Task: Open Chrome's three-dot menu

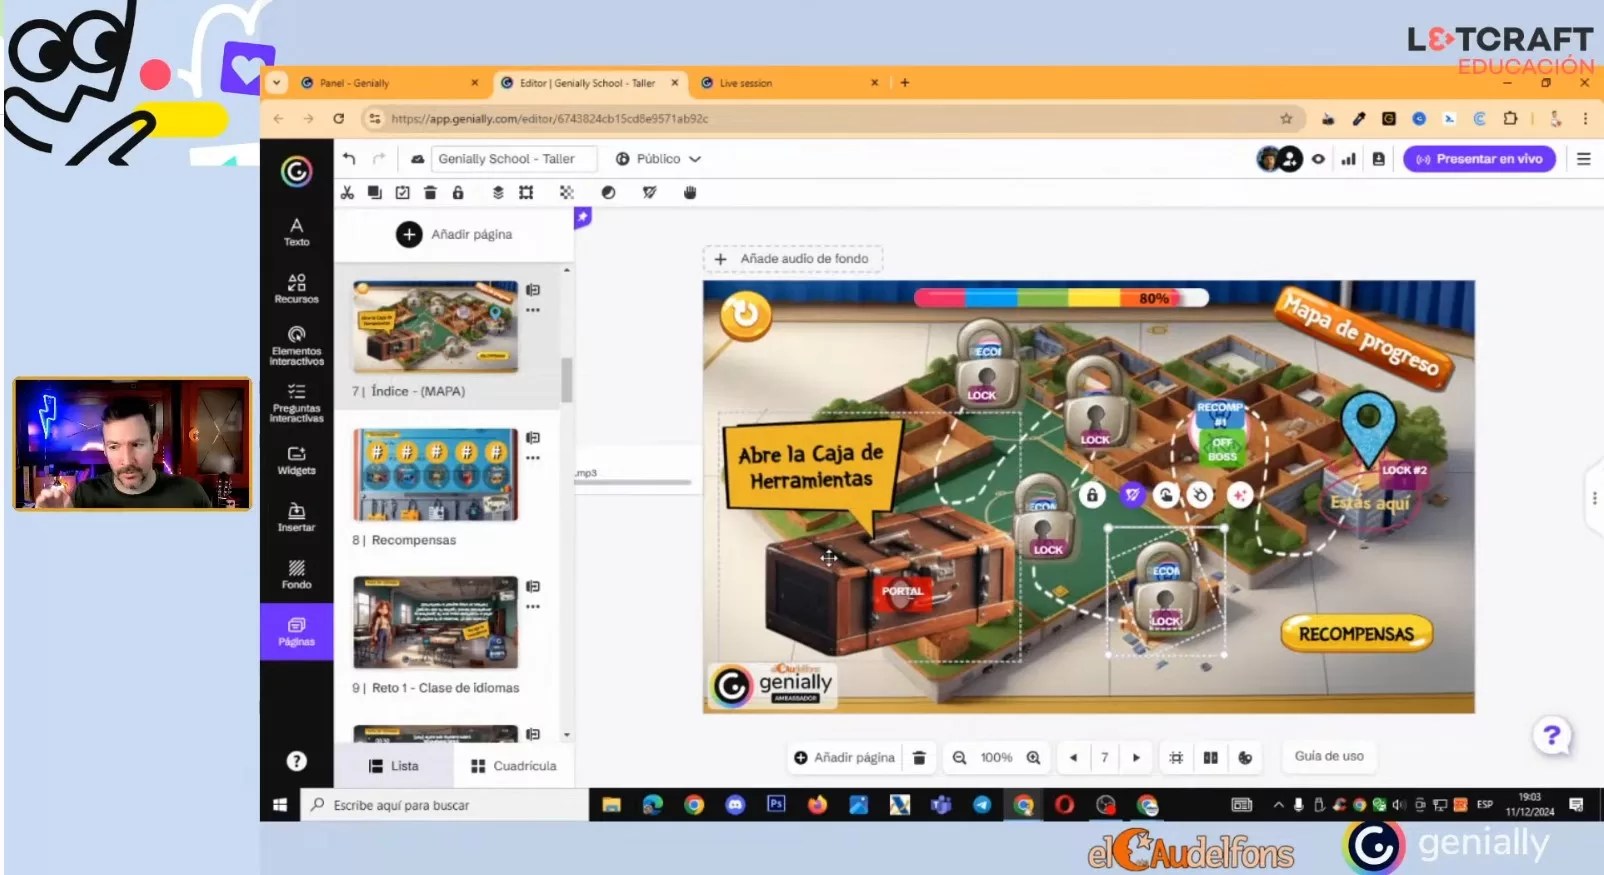Action: [1585, 119]
